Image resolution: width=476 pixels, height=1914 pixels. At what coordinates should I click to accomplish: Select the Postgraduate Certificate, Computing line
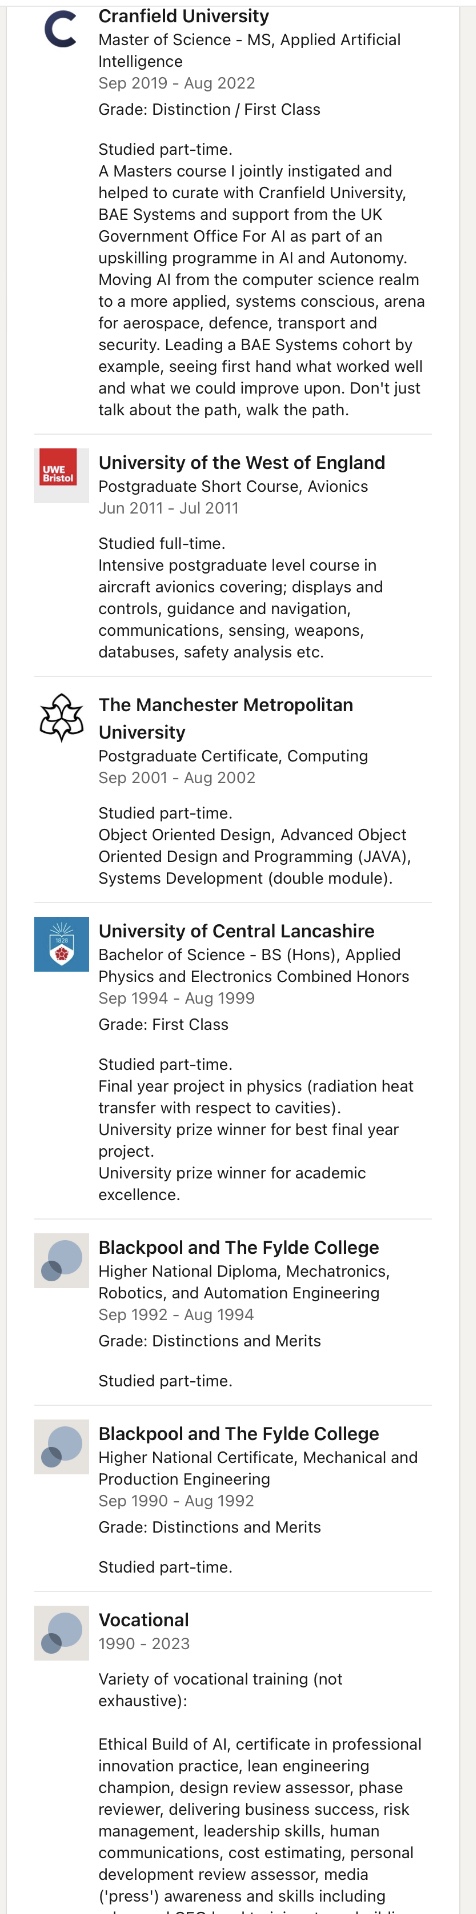(x=233, y=755)
